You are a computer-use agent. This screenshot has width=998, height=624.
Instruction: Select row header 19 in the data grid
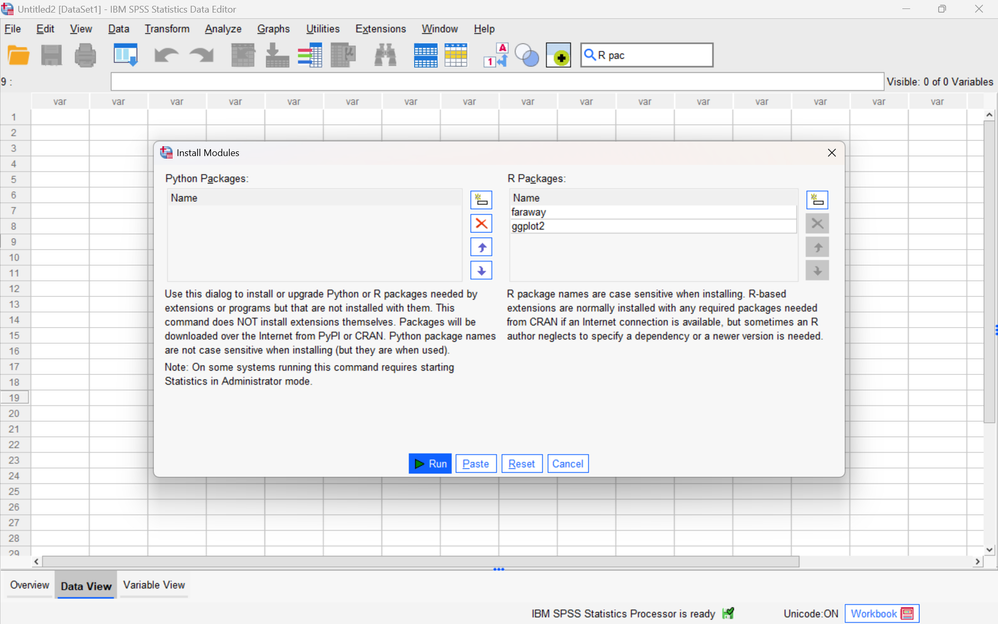coord(14,398)
